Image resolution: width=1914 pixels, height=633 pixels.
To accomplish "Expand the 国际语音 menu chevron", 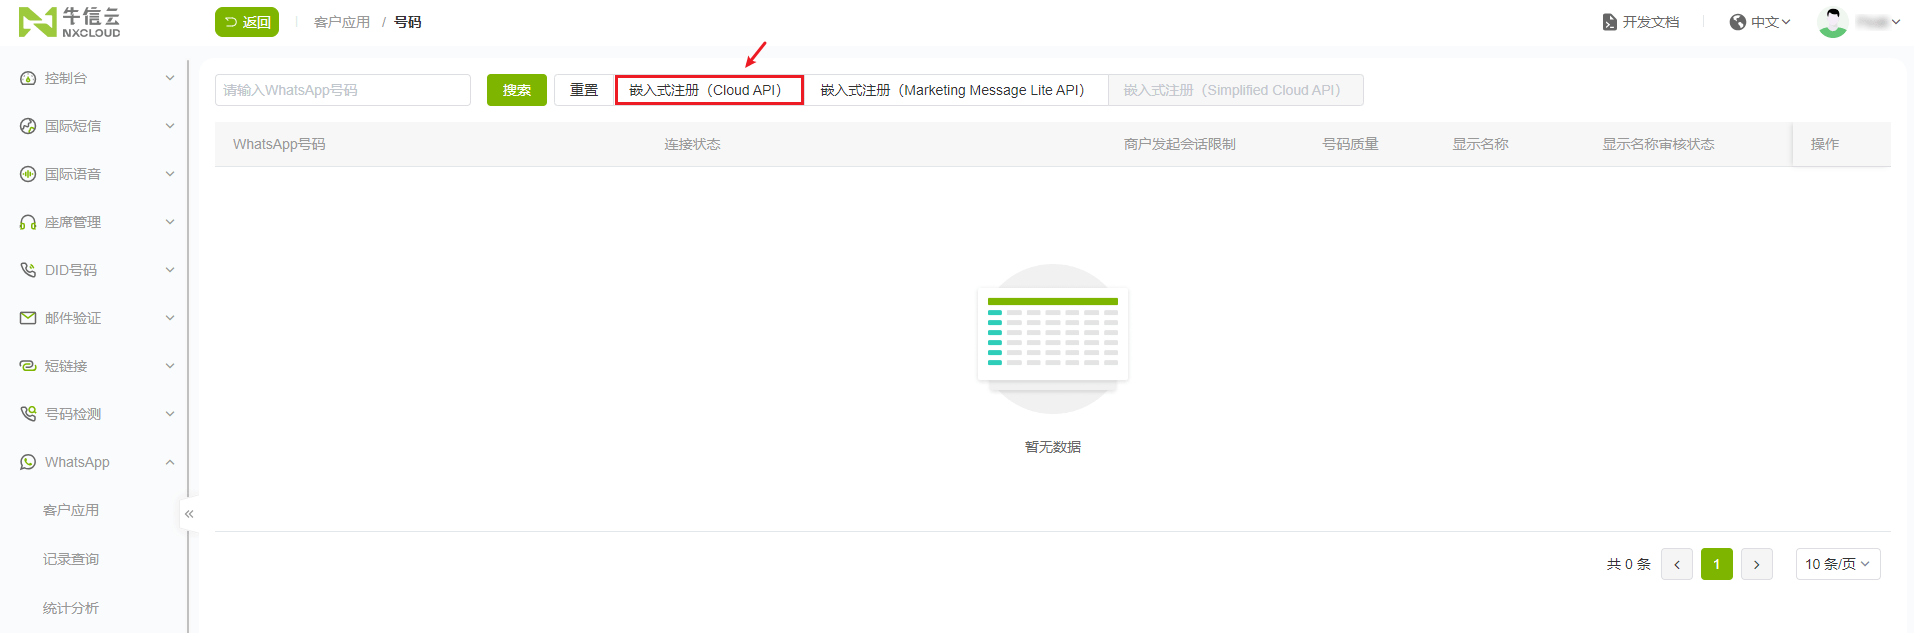I will [x=170, y=174].
